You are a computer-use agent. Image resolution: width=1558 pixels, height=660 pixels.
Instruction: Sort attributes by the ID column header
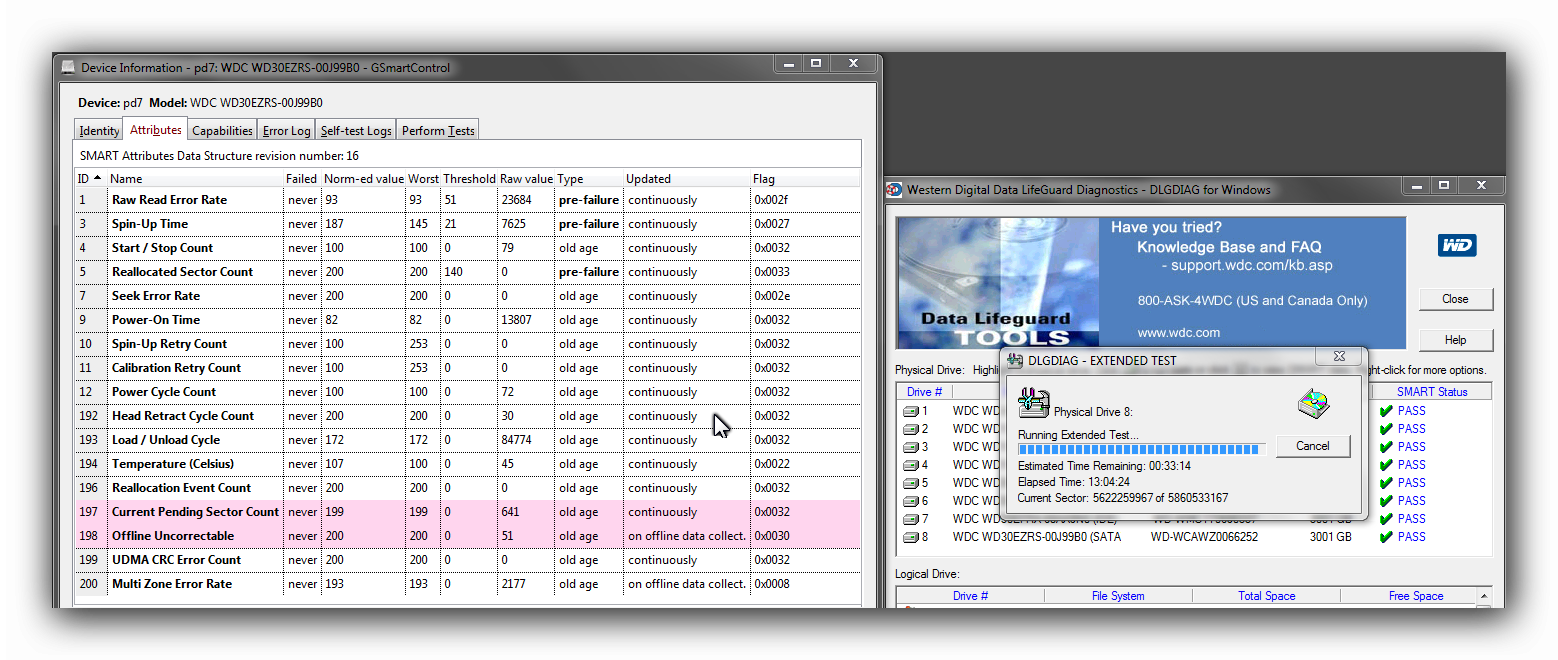click(90, 179)
